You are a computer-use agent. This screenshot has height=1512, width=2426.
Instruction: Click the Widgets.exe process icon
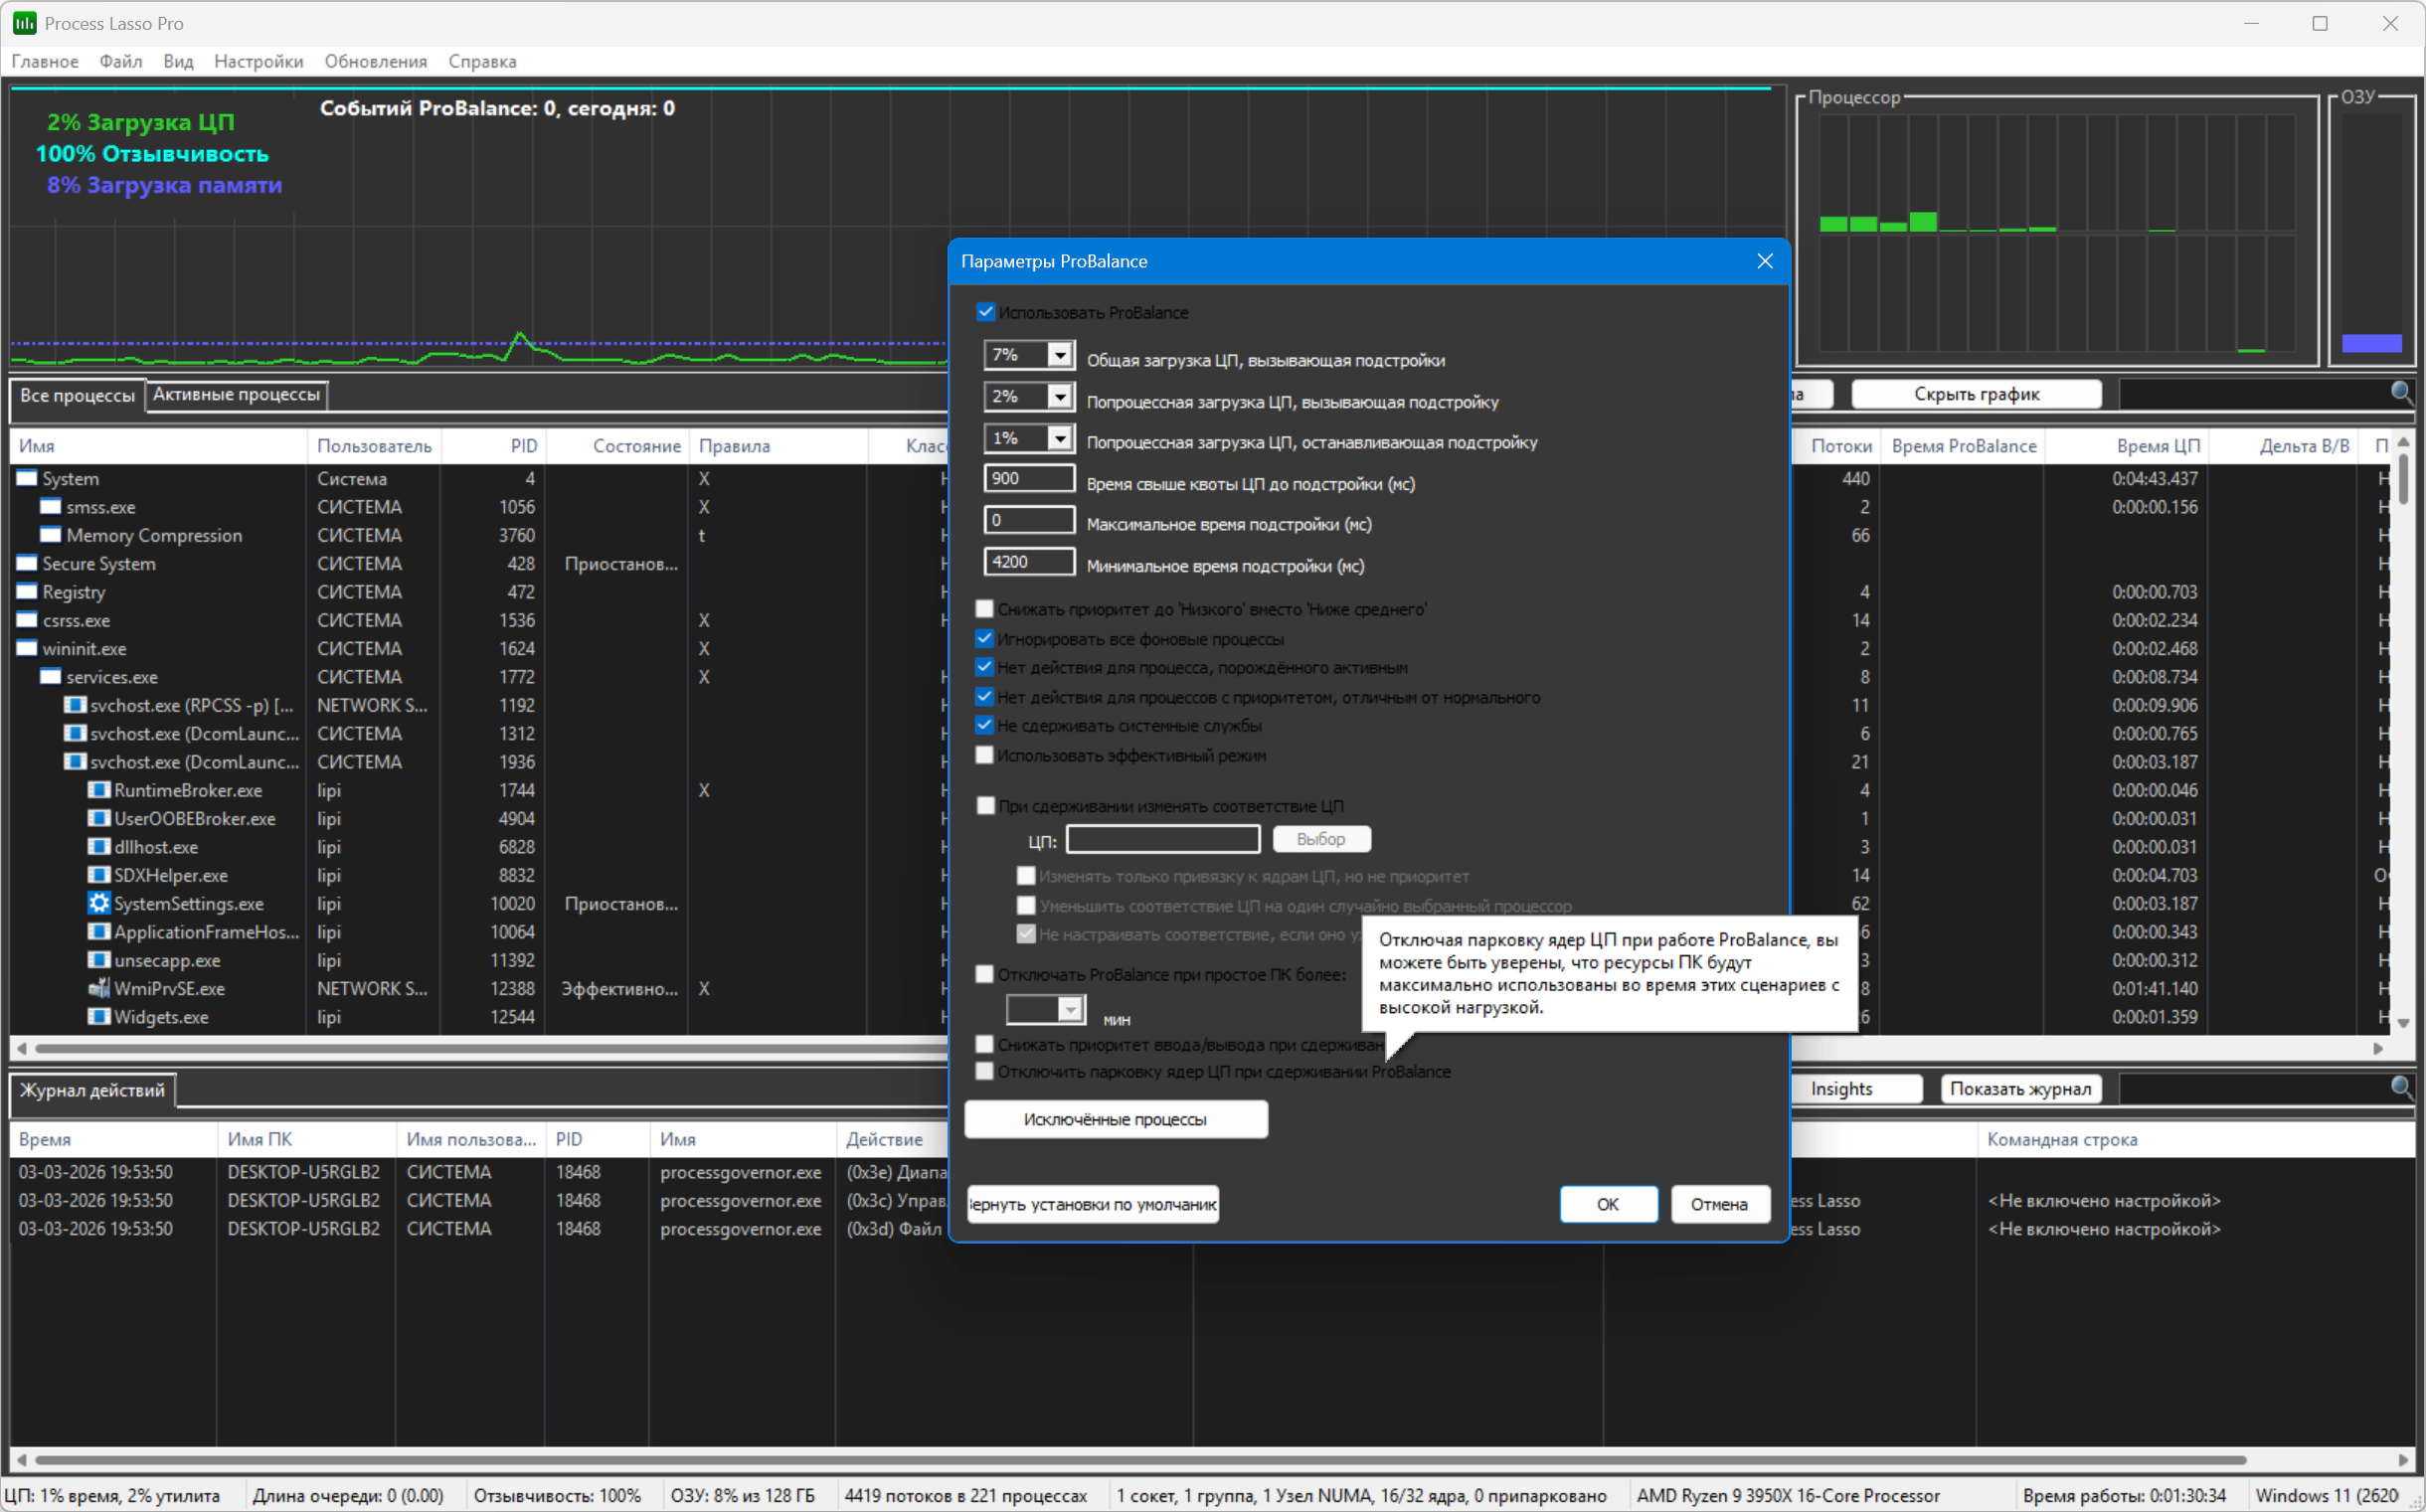98,1017
